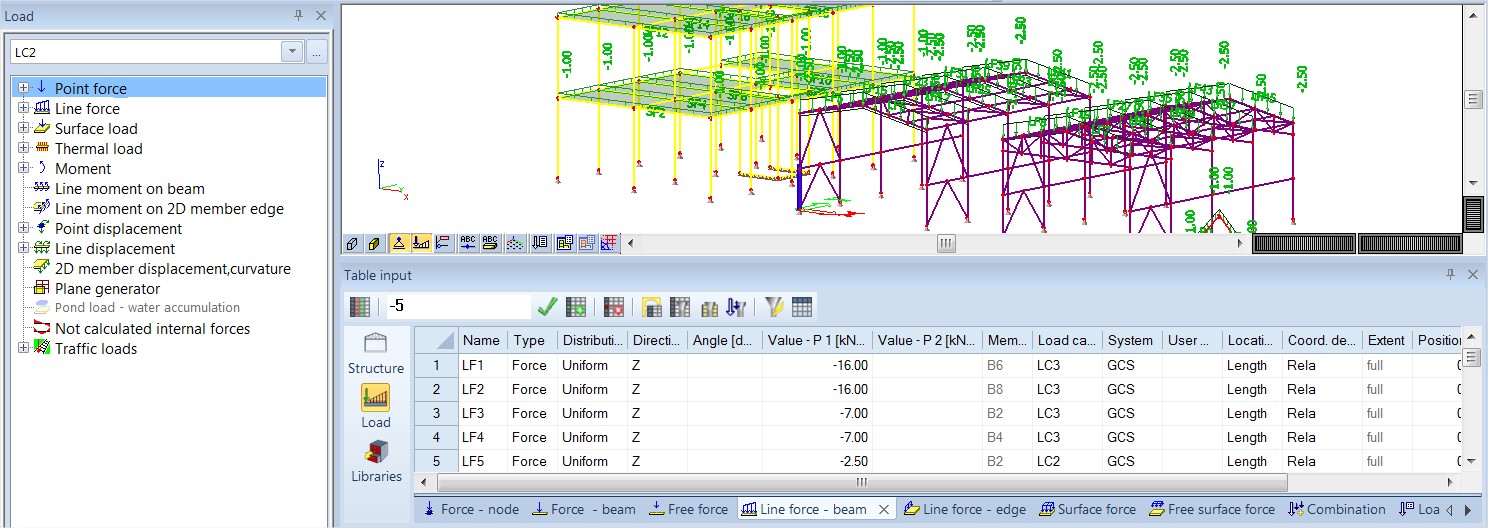The width and height of the screenshot is (1488, 528).
Task: Click the add row icon with green arrow
Action: (576, 307)
